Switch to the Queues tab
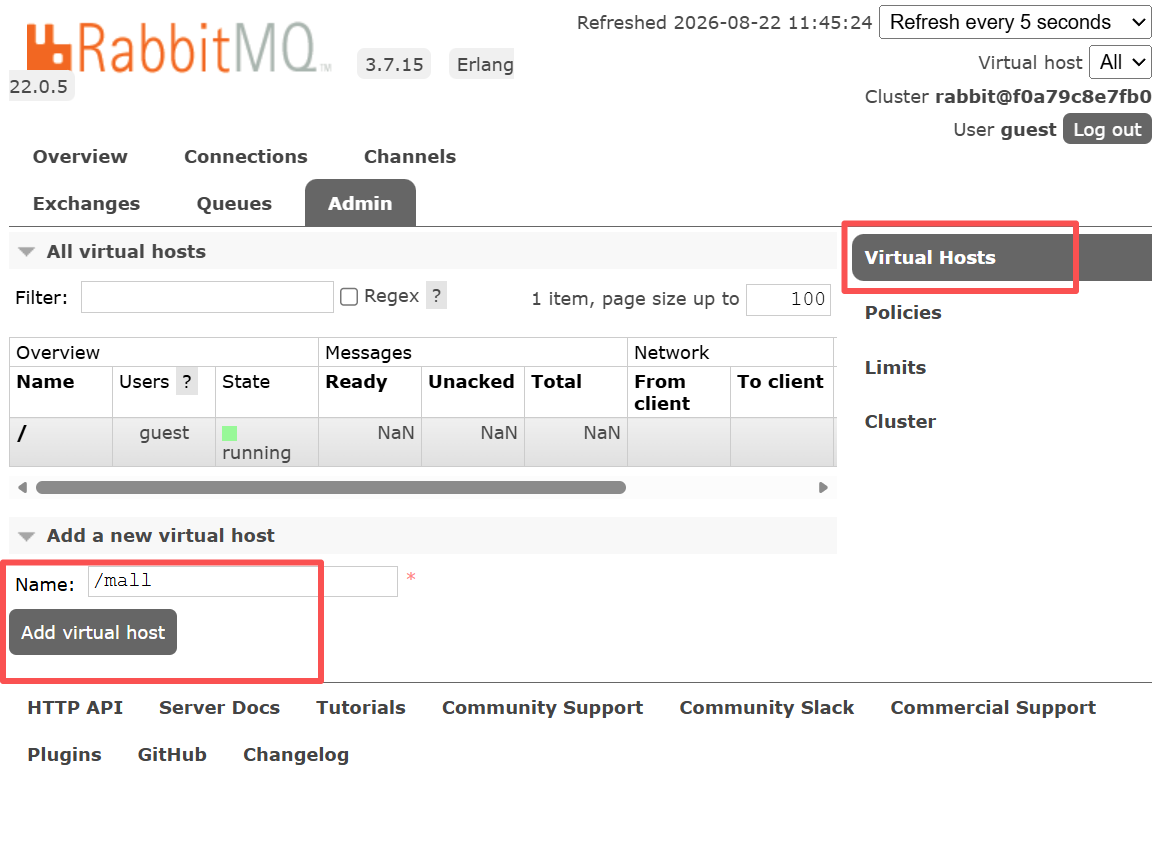1173x843 pixels. coord(234,203)
